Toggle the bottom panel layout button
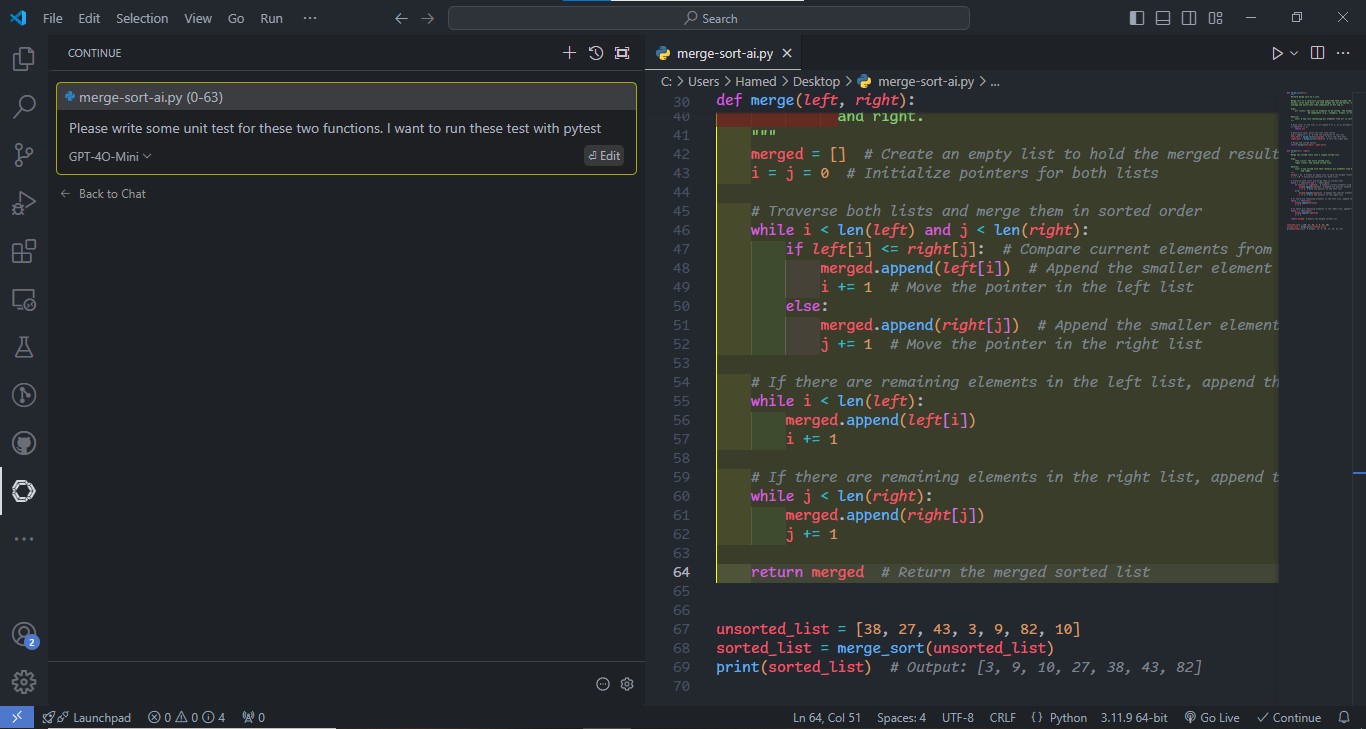Viewport: 1366px width, 729px height. [1163, 18]
